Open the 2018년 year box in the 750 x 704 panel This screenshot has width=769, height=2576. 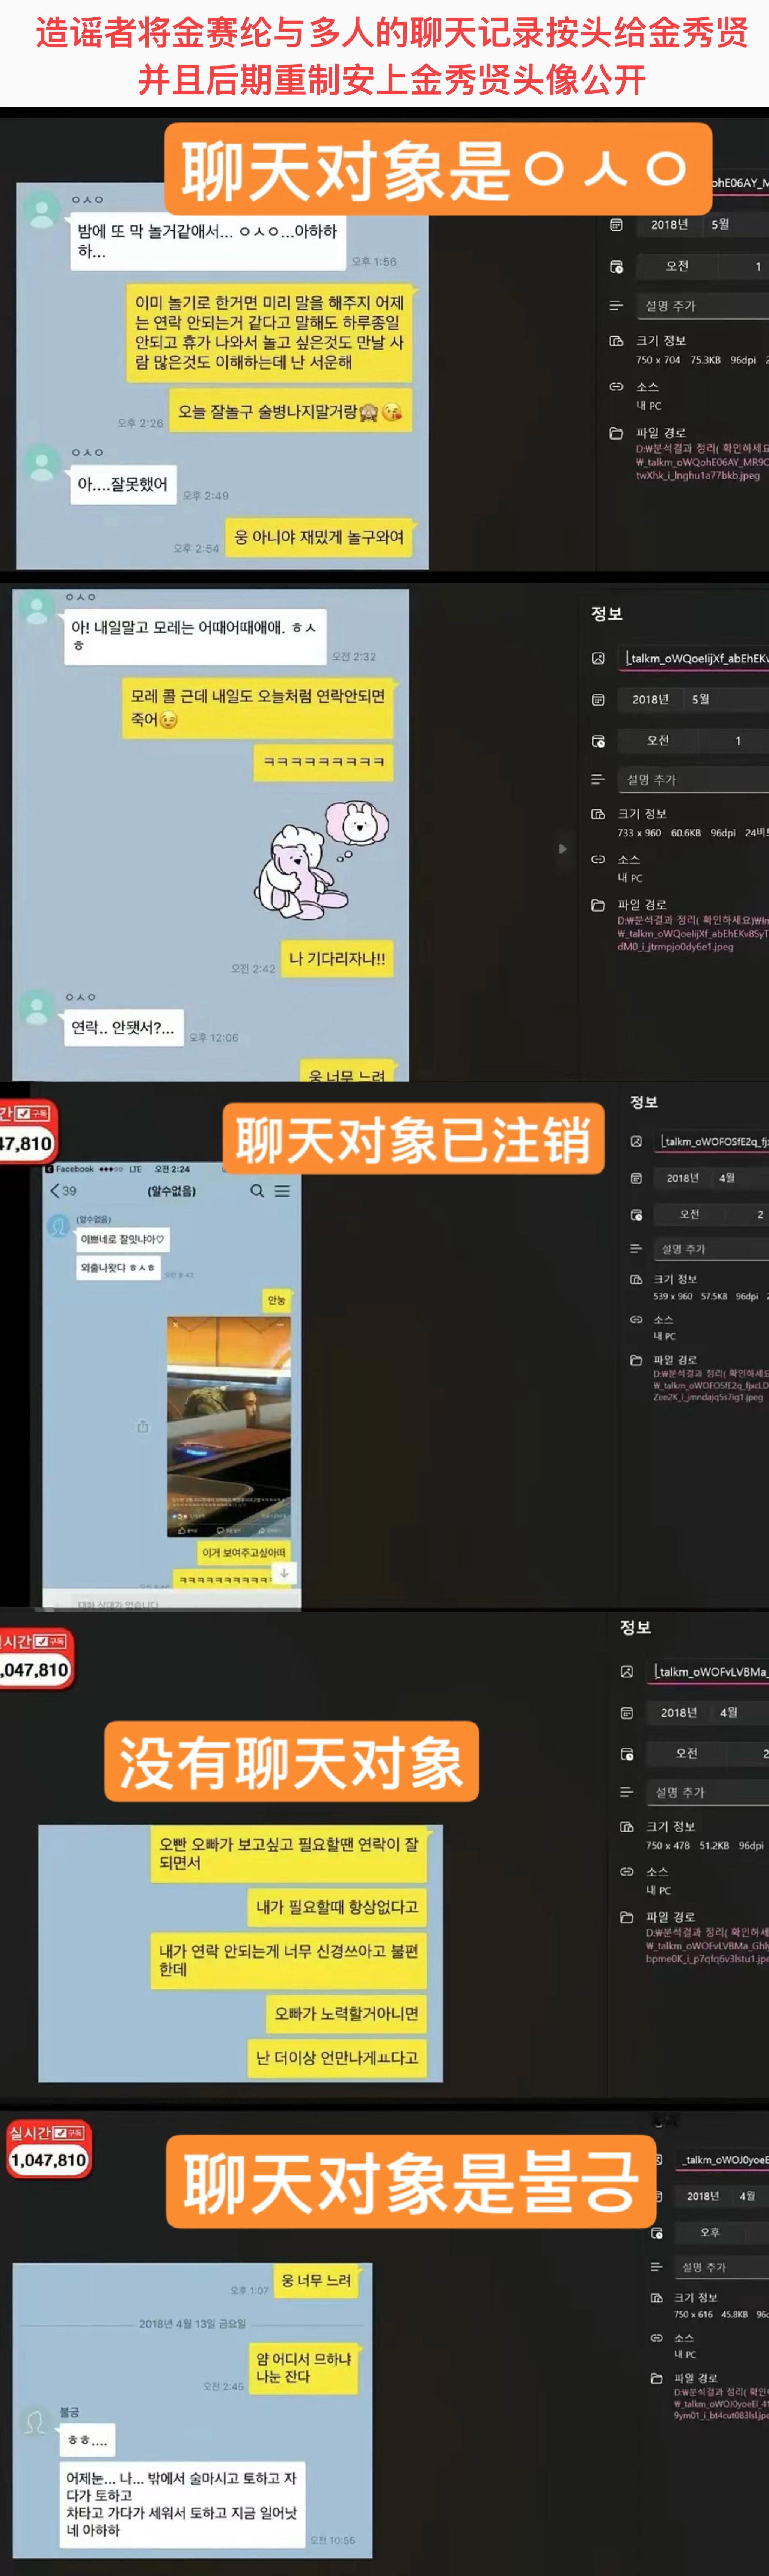669,225
